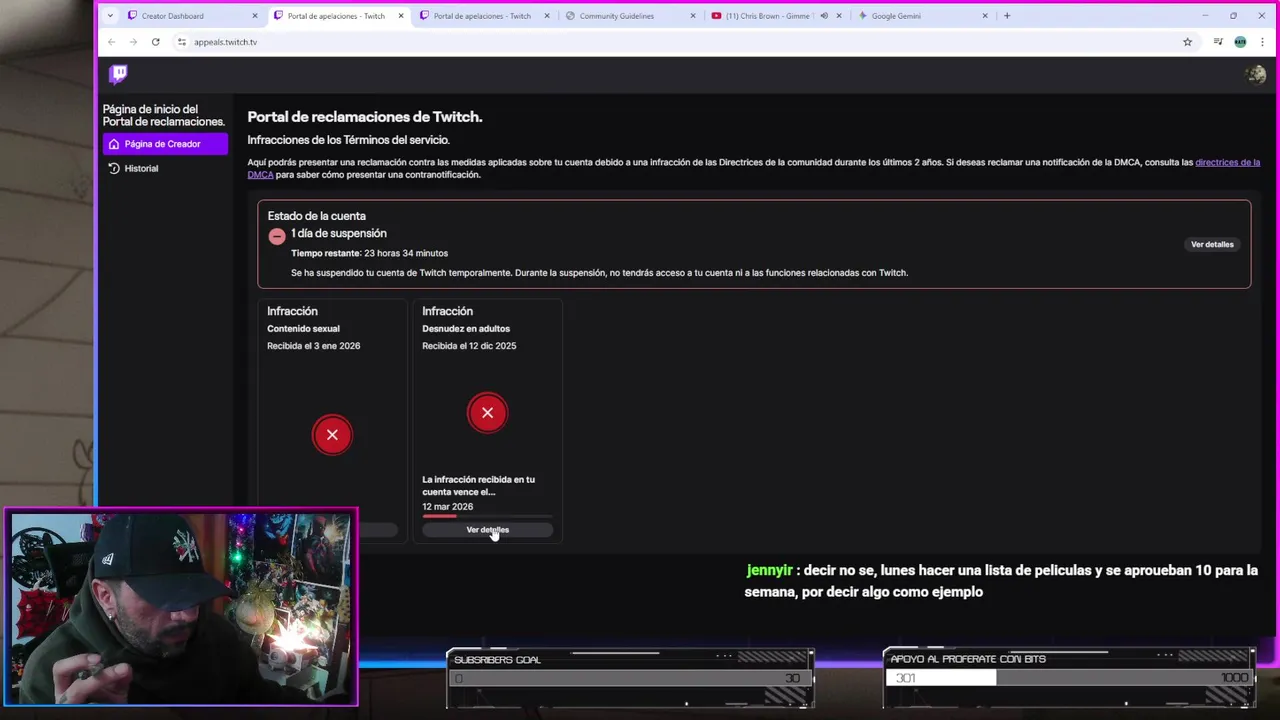Open a new browser tab
This screenshot has width=1280, height=720.
pos(1007,16)
